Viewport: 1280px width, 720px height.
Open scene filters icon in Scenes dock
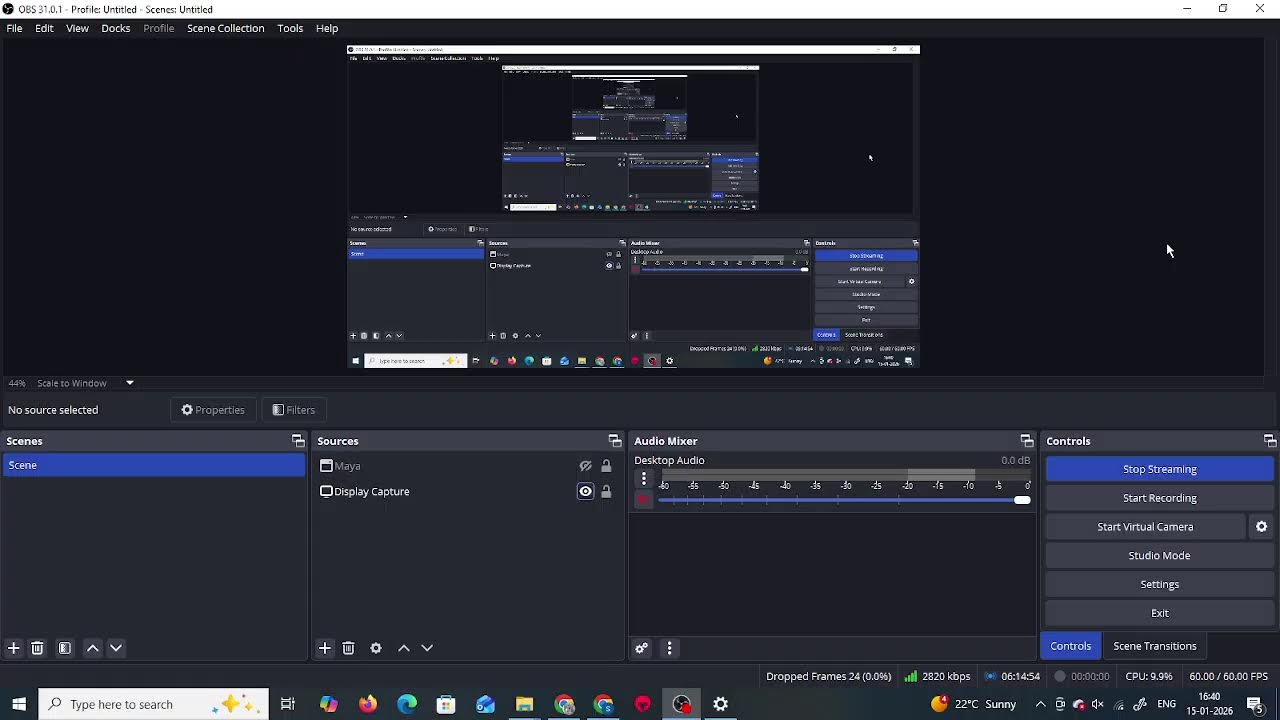tap(65, 648)
